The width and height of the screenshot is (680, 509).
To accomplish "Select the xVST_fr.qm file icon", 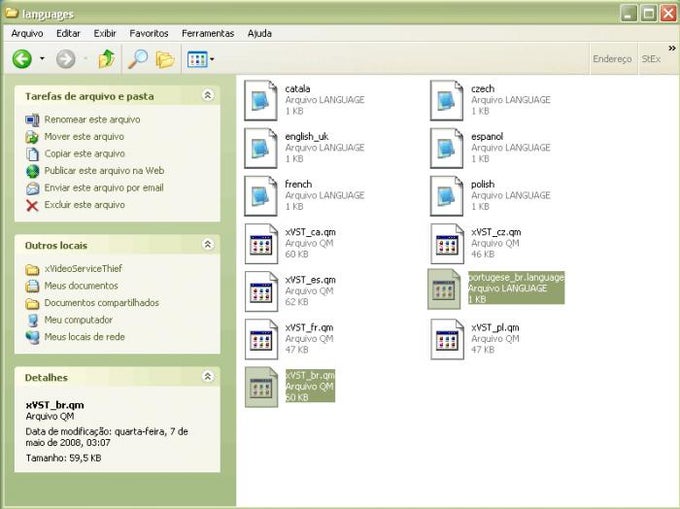I will point(261,339).
